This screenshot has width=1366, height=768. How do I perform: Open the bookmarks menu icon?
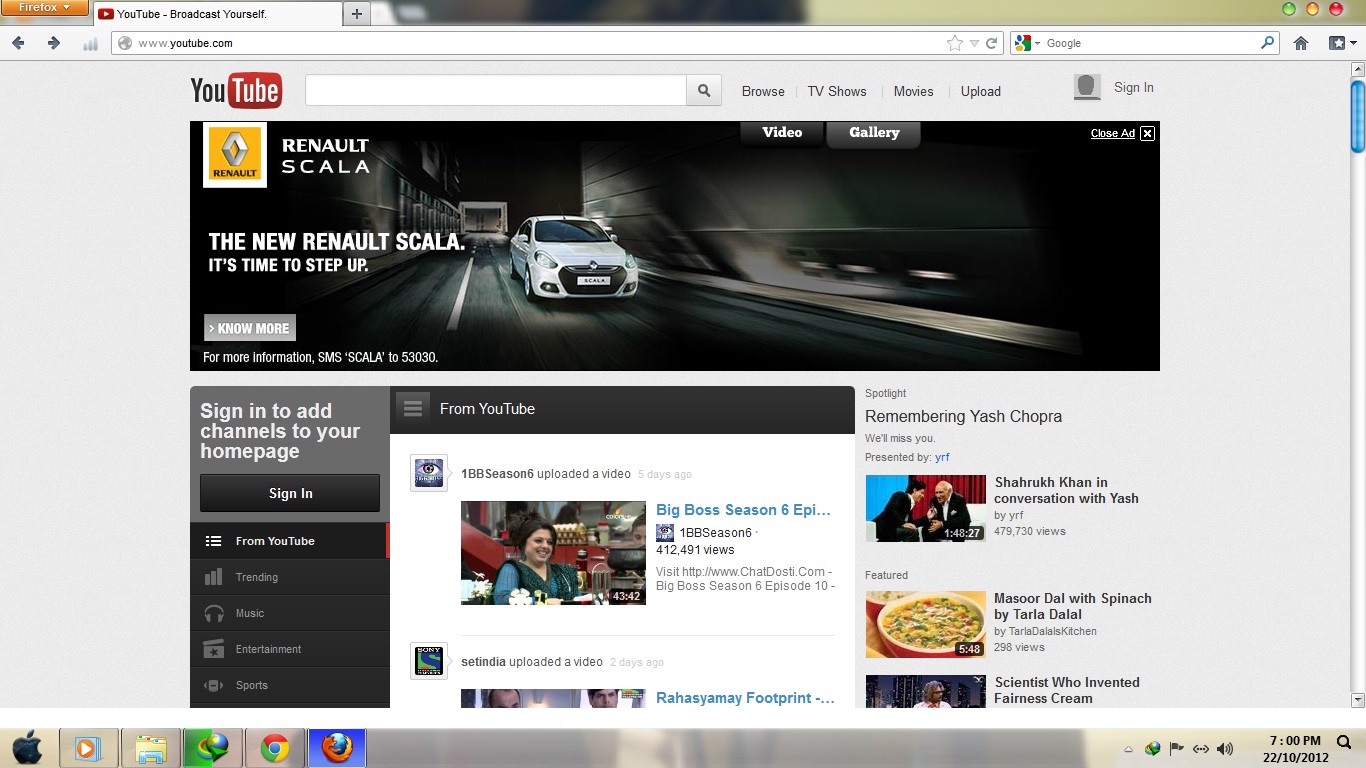pos(1342,43)
